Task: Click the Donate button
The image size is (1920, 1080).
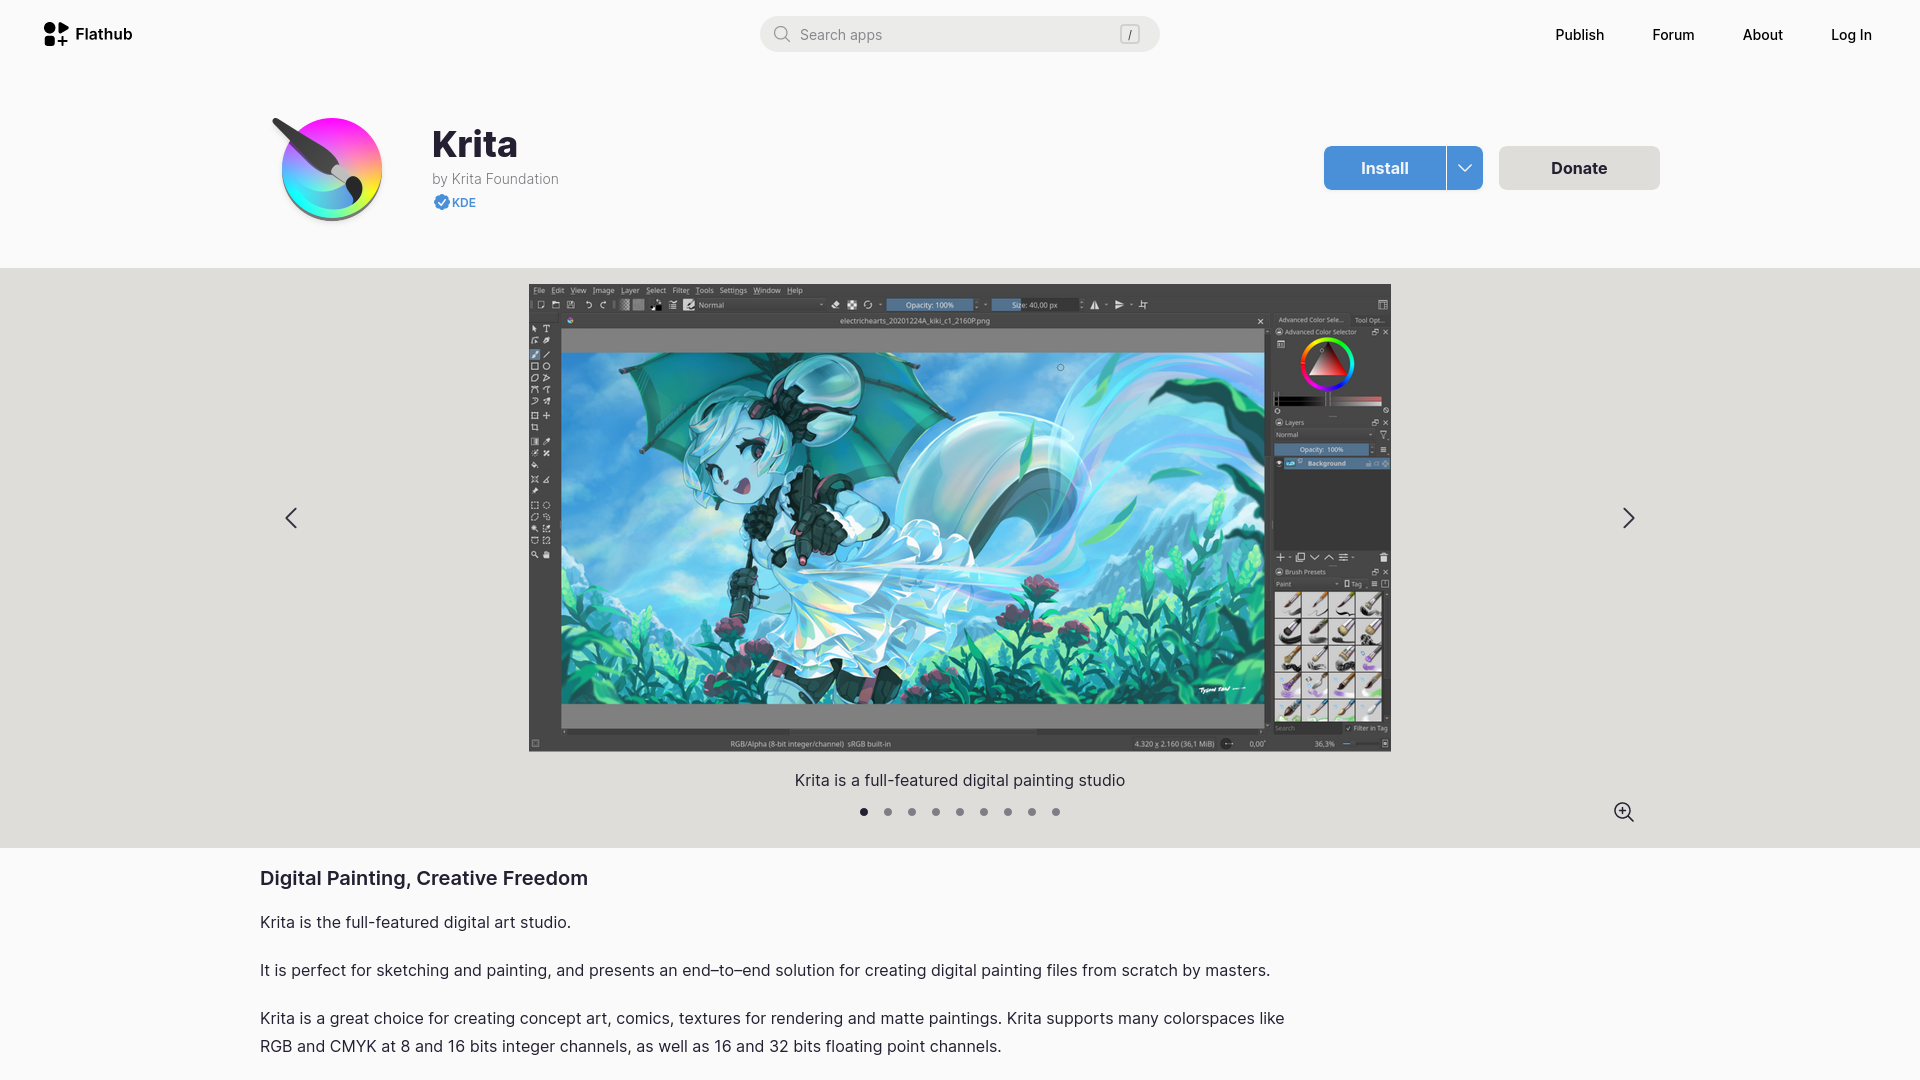Action: 1579,168
